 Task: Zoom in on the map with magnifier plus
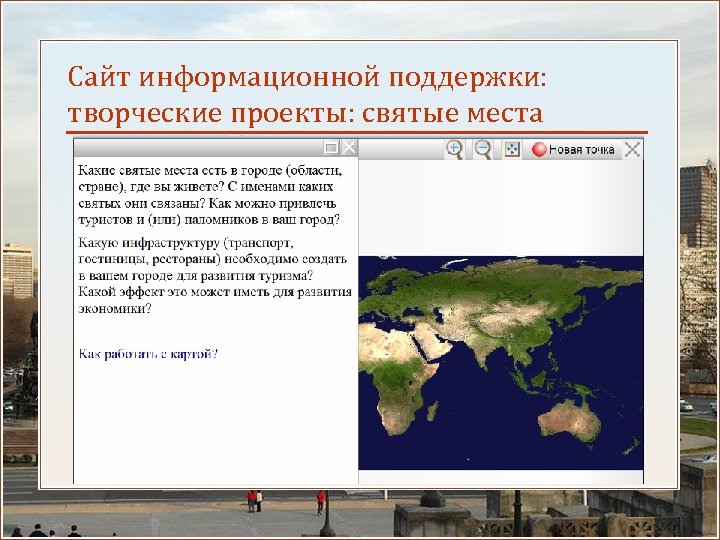tap(455, 149)
